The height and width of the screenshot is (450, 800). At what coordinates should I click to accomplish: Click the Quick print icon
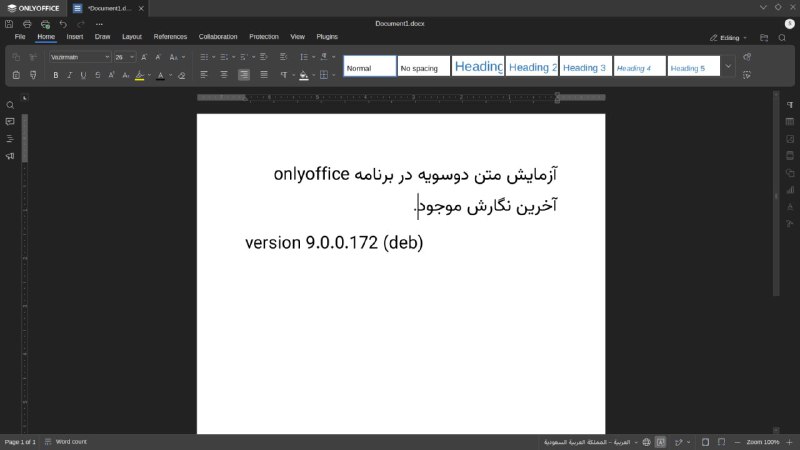45,24
